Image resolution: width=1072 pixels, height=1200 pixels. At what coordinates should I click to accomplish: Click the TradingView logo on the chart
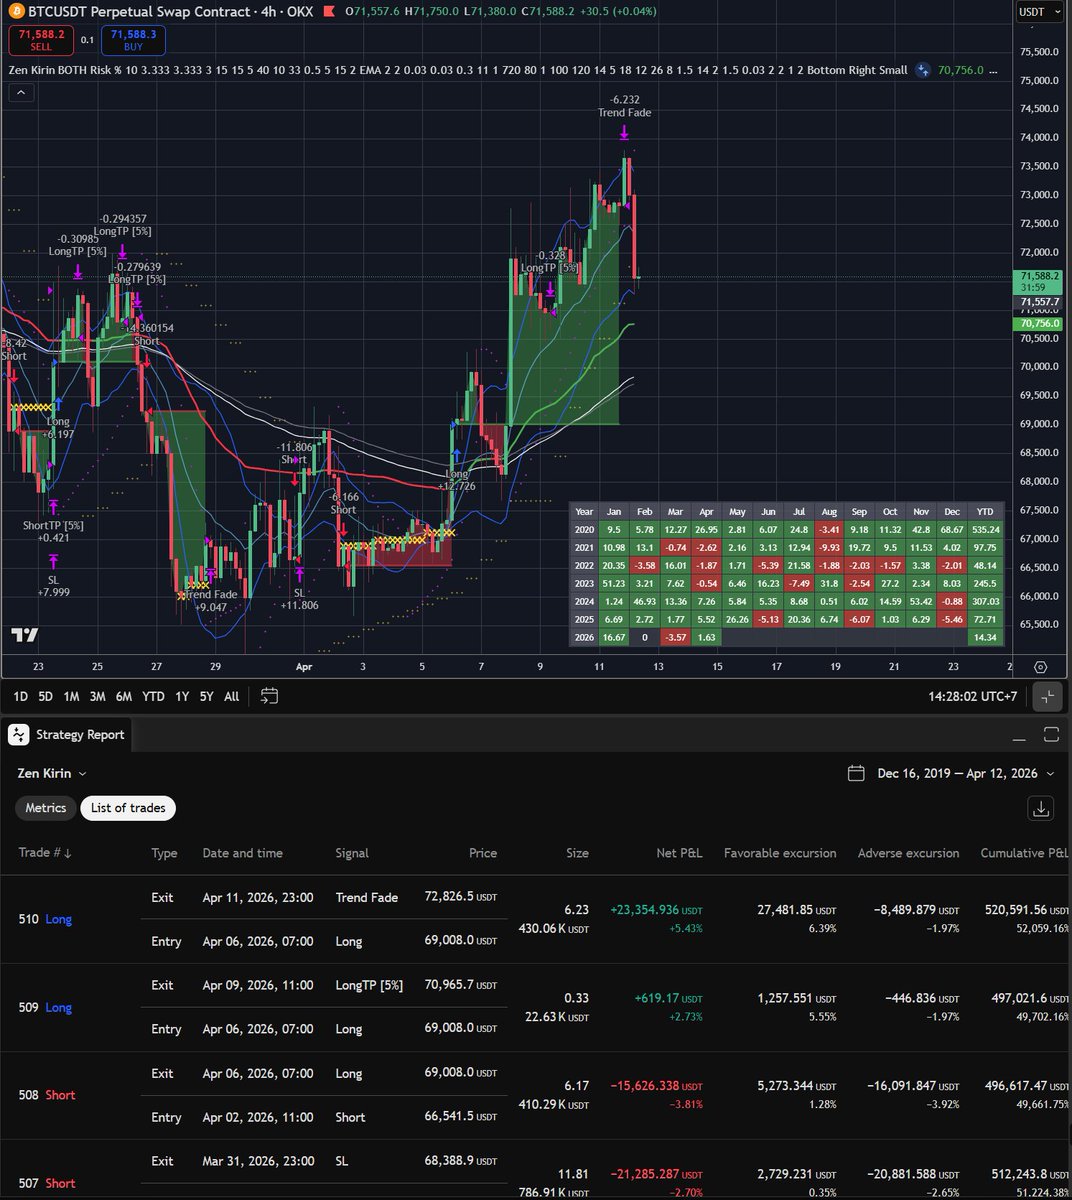[x=24, y=635]
